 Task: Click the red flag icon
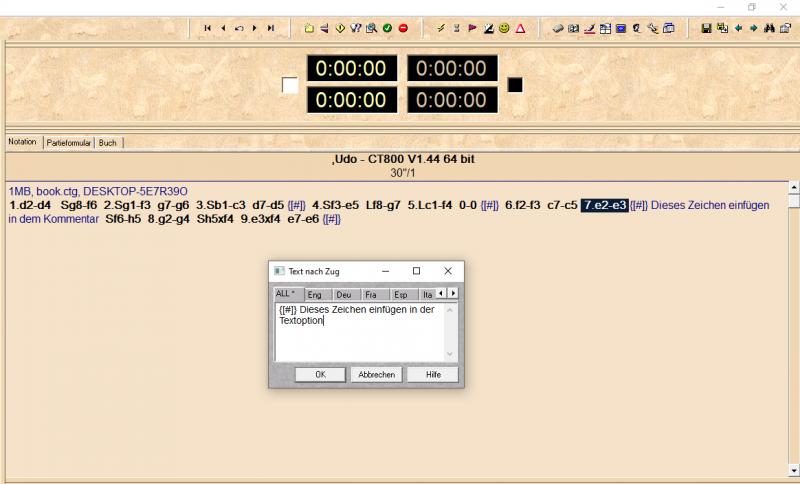coord(472,28)
